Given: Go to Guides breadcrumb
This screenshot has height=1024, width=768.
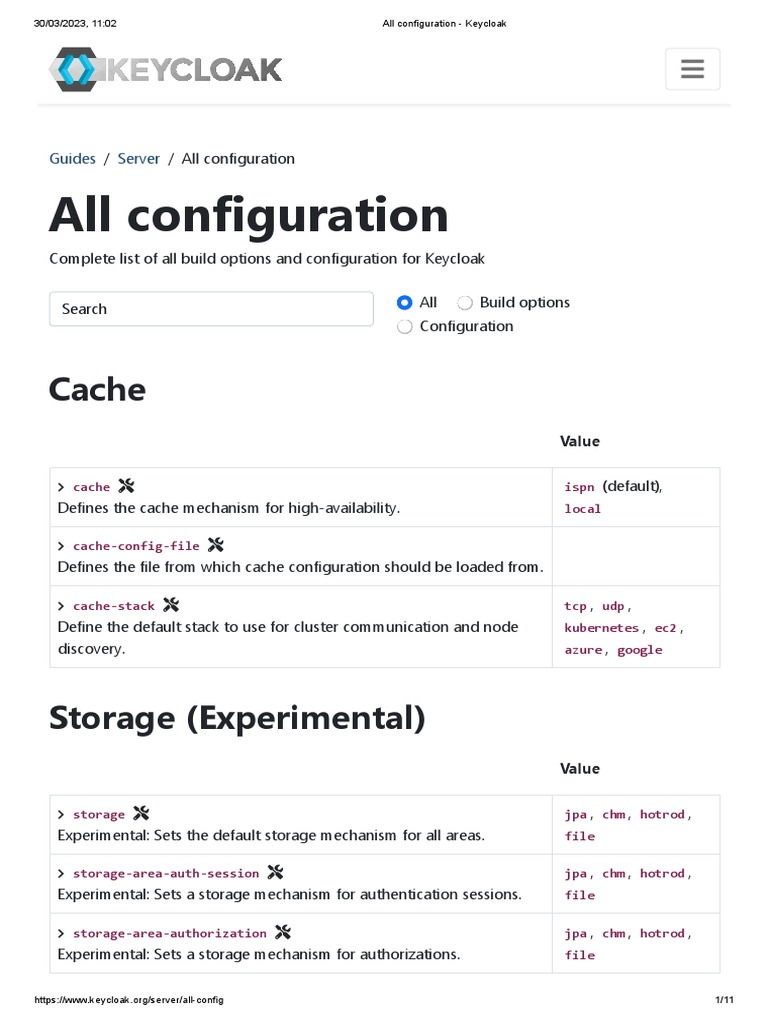Looking at the screenshot, I should pyautogui.click(x=72, y=158).
